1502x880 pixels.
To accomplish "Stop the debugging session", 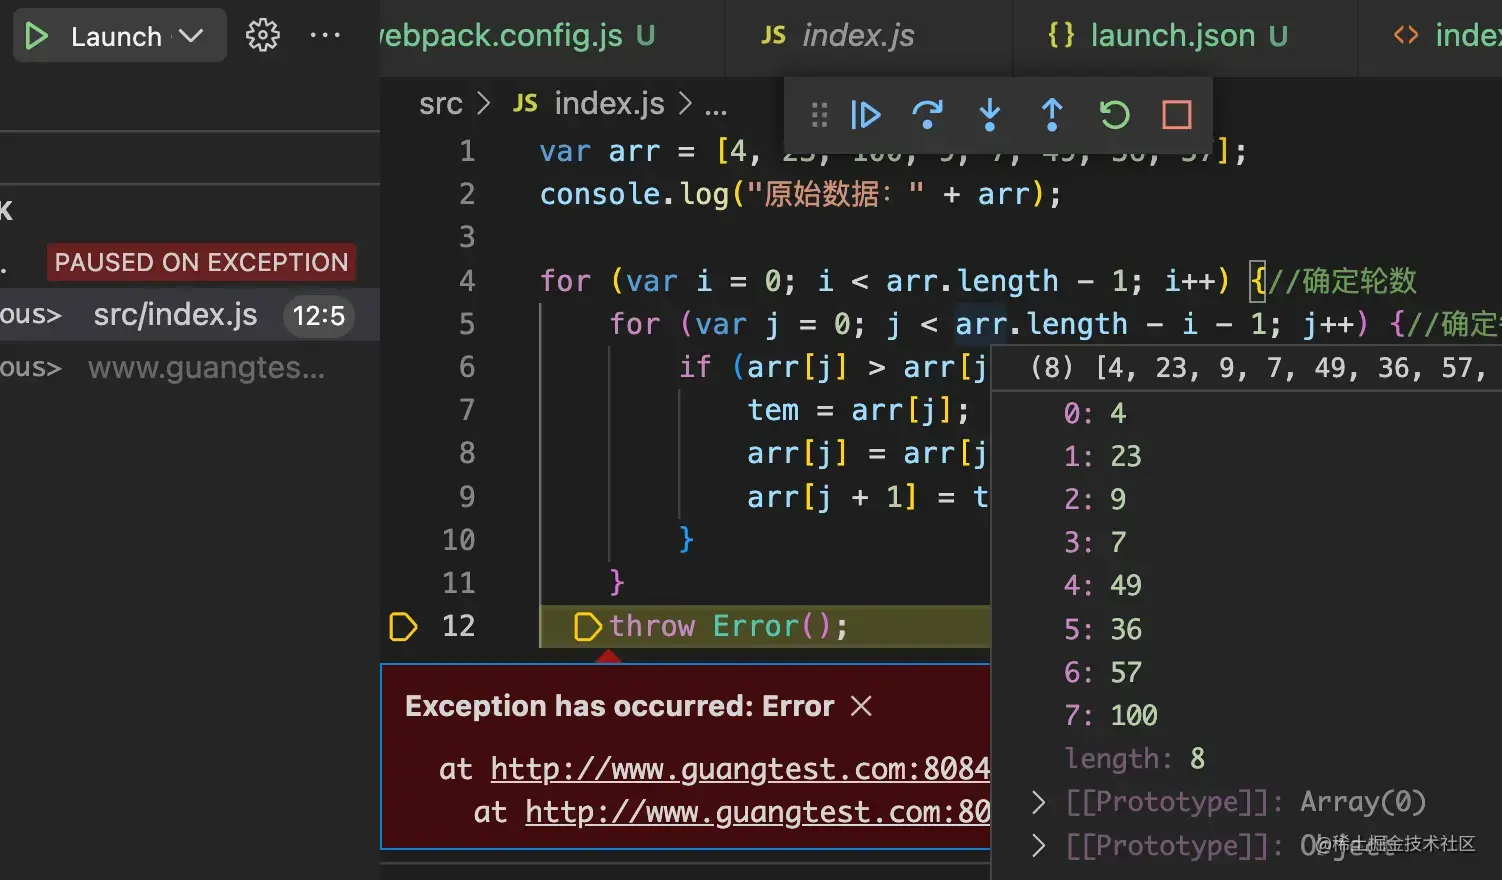I will [x=1177, y=115].
